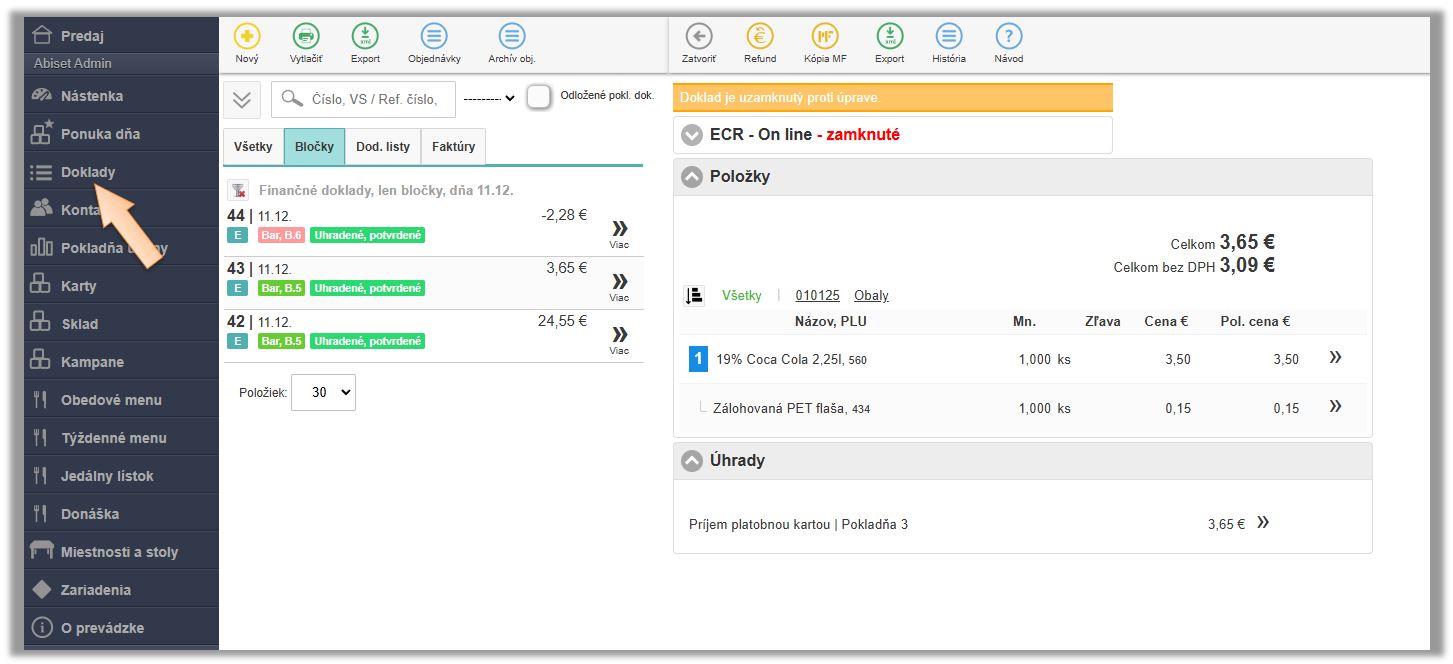Image resolution: width=1453 pixels, height=664 pixels.
Task: Collapse the Položky section
Action: coord(691,177)
